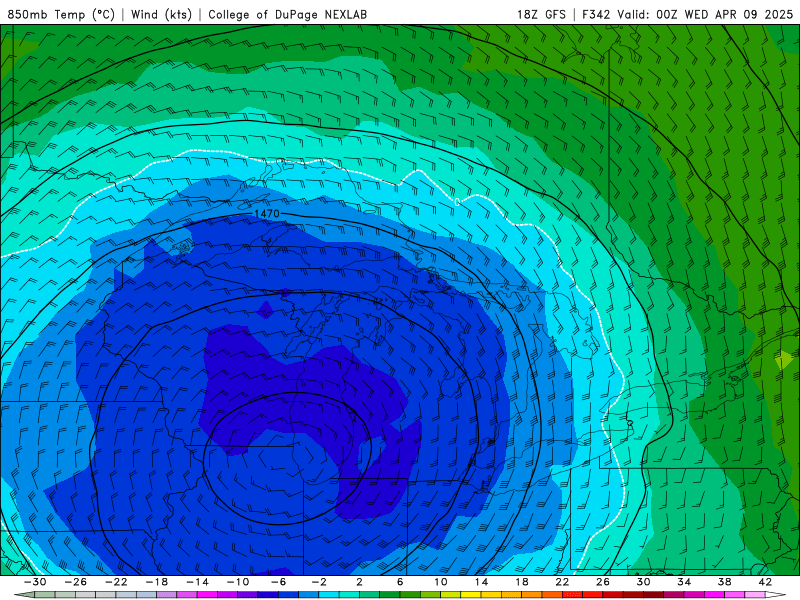Click the '-2' colorbar scale label
800x600 pixels.
[x=319, y=582]
